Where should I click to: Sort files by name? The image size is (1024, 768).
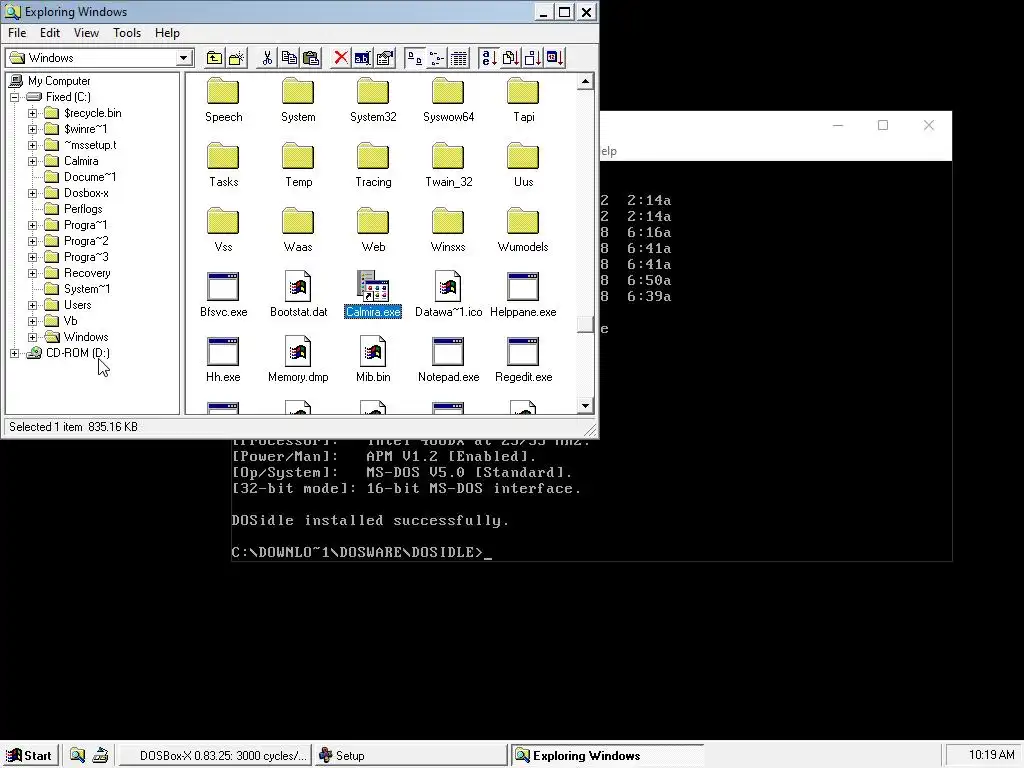488,58
